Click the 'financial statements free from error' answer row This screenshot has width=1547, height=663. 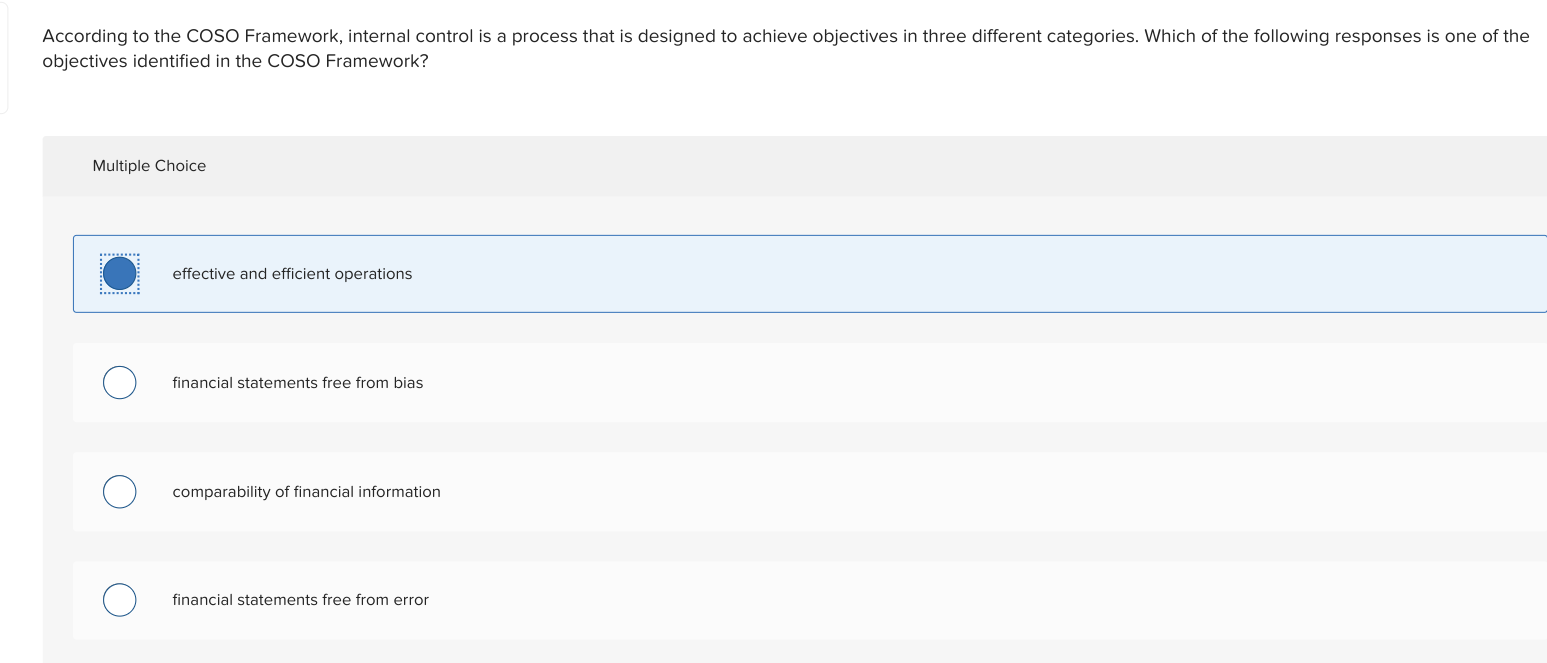[x=700, y=599]
